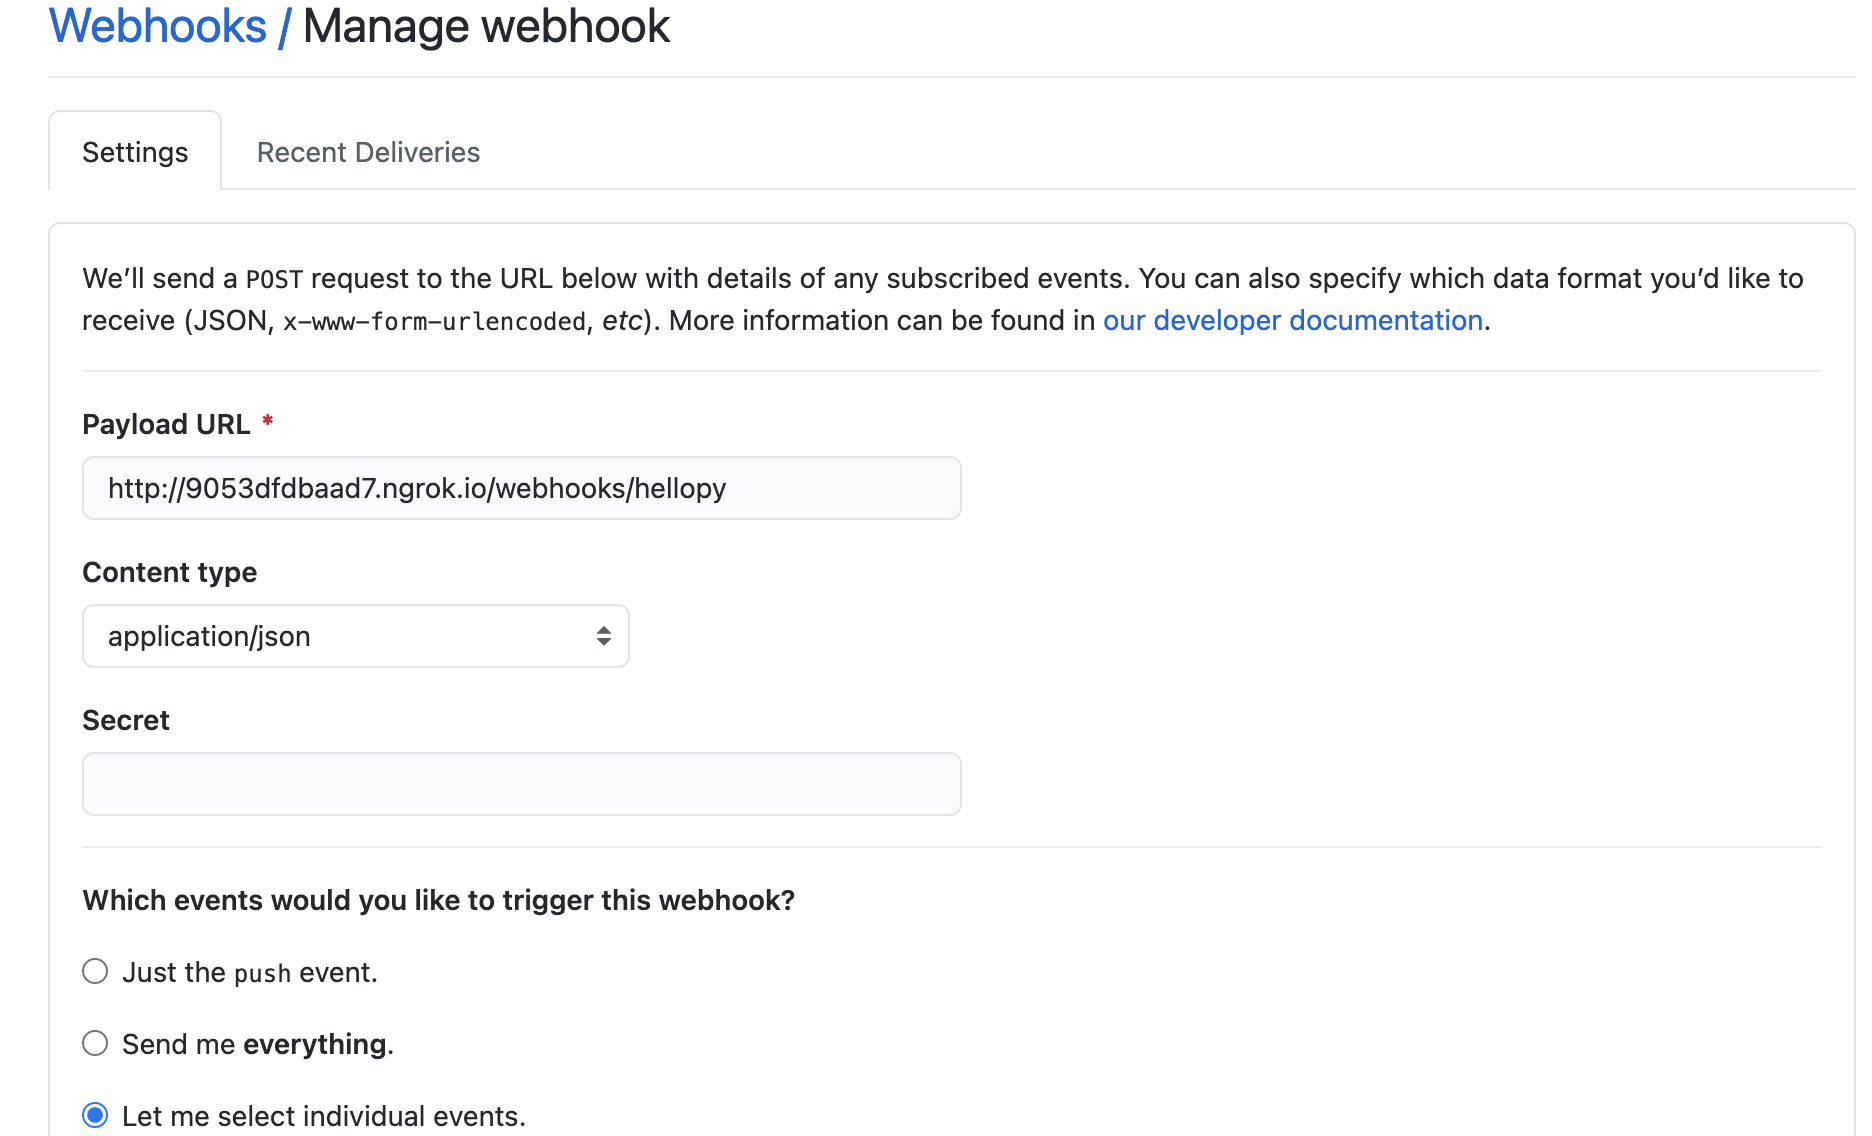1872x1136 pixels.
Task: Open the Content type dropdown
Action: (x=355, y=636)
